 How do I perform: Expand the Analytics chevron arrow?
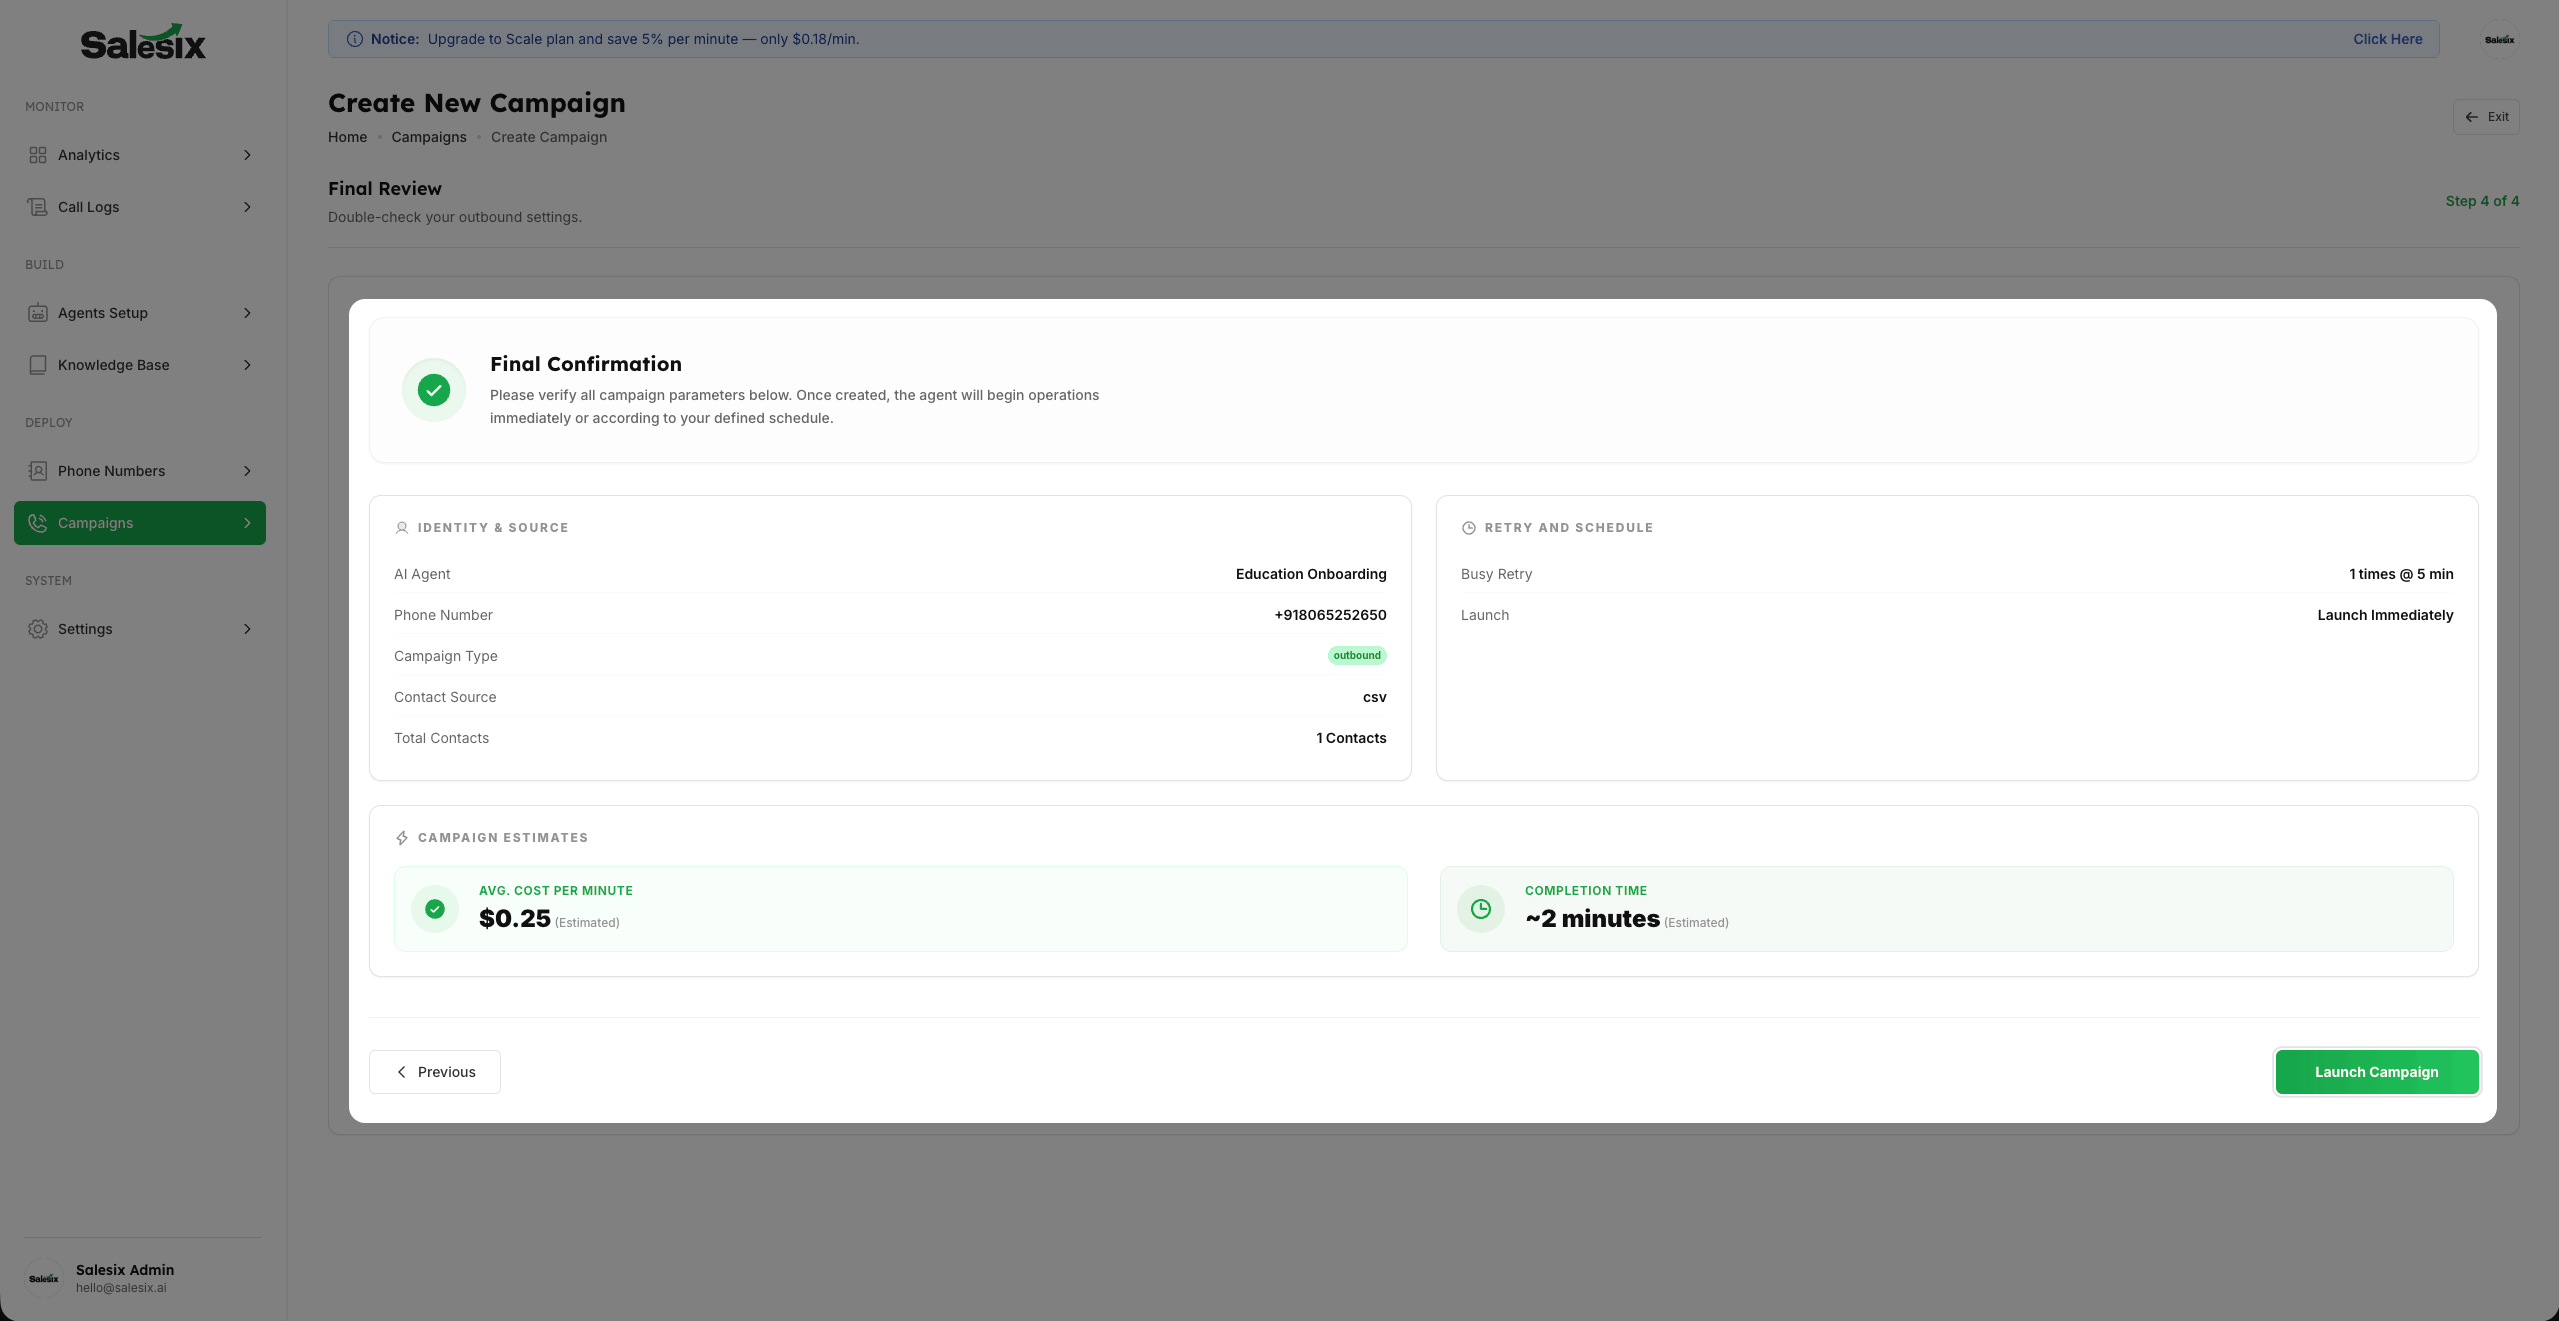[x=247, y=155]
